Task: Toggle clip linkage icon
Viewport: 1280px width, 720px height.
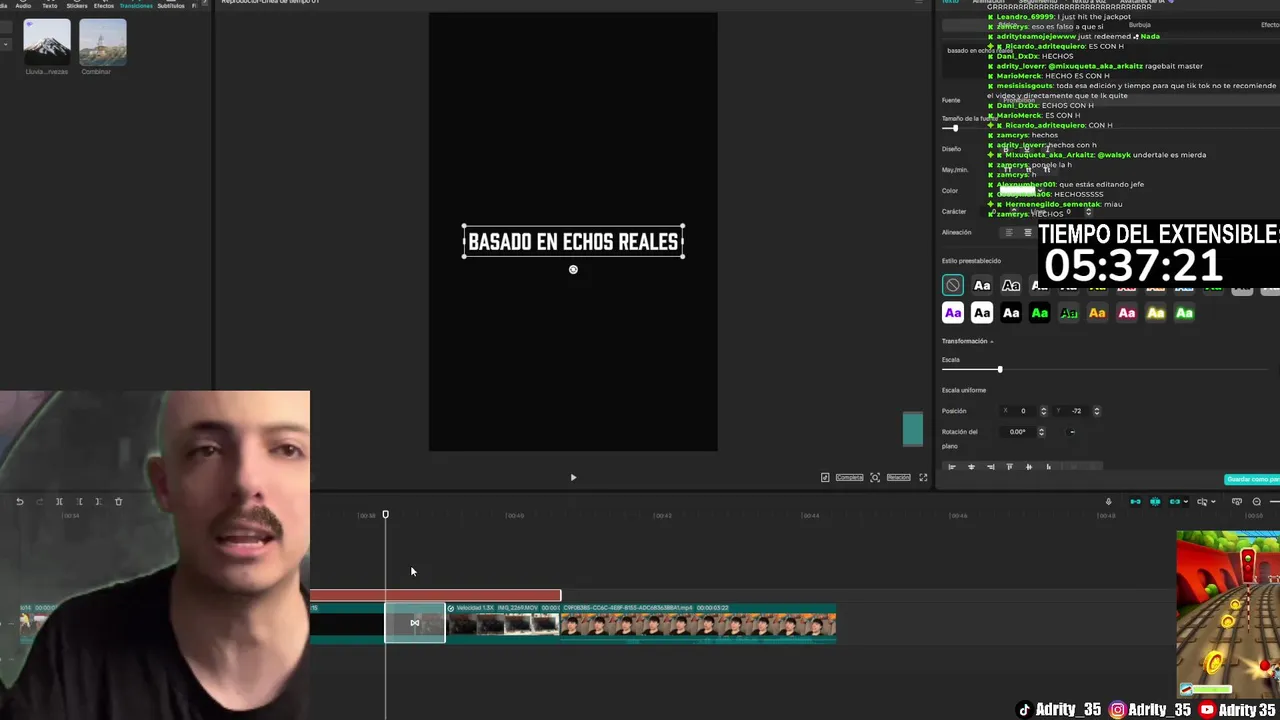Action: [x=1175, y=501]
